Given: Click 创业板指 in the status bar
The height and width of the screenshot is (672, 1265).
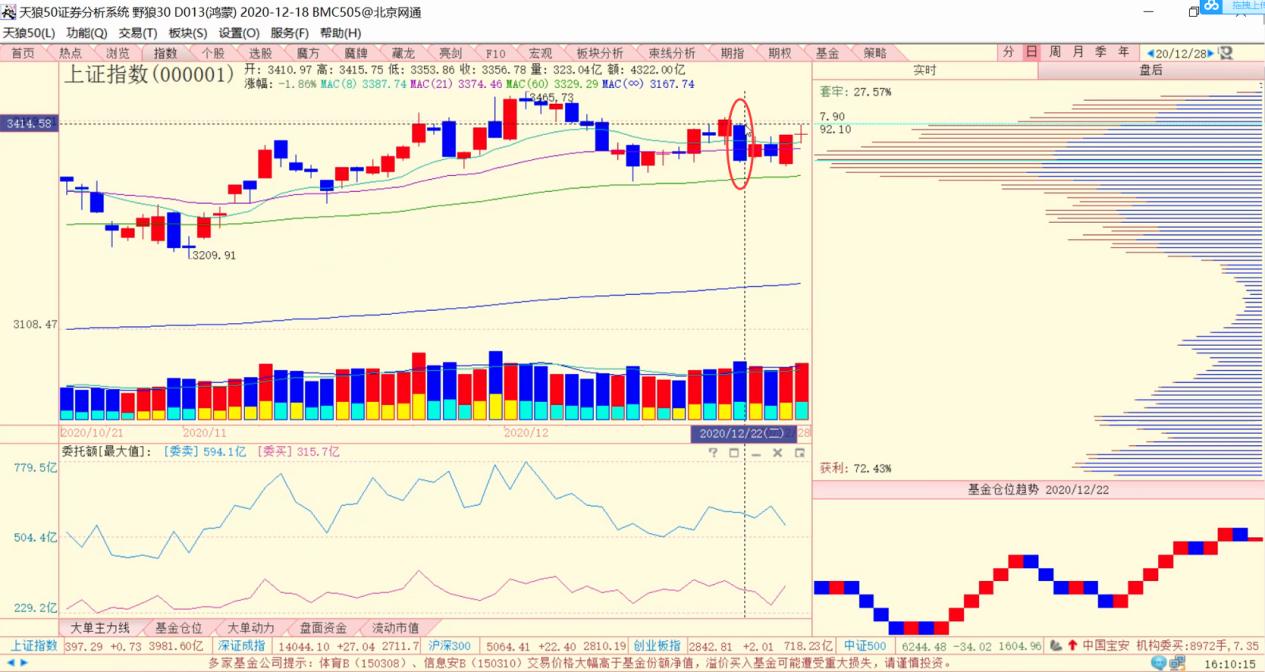Looking at the screenshot, I should pyautogui.click(x=657, y=646).
